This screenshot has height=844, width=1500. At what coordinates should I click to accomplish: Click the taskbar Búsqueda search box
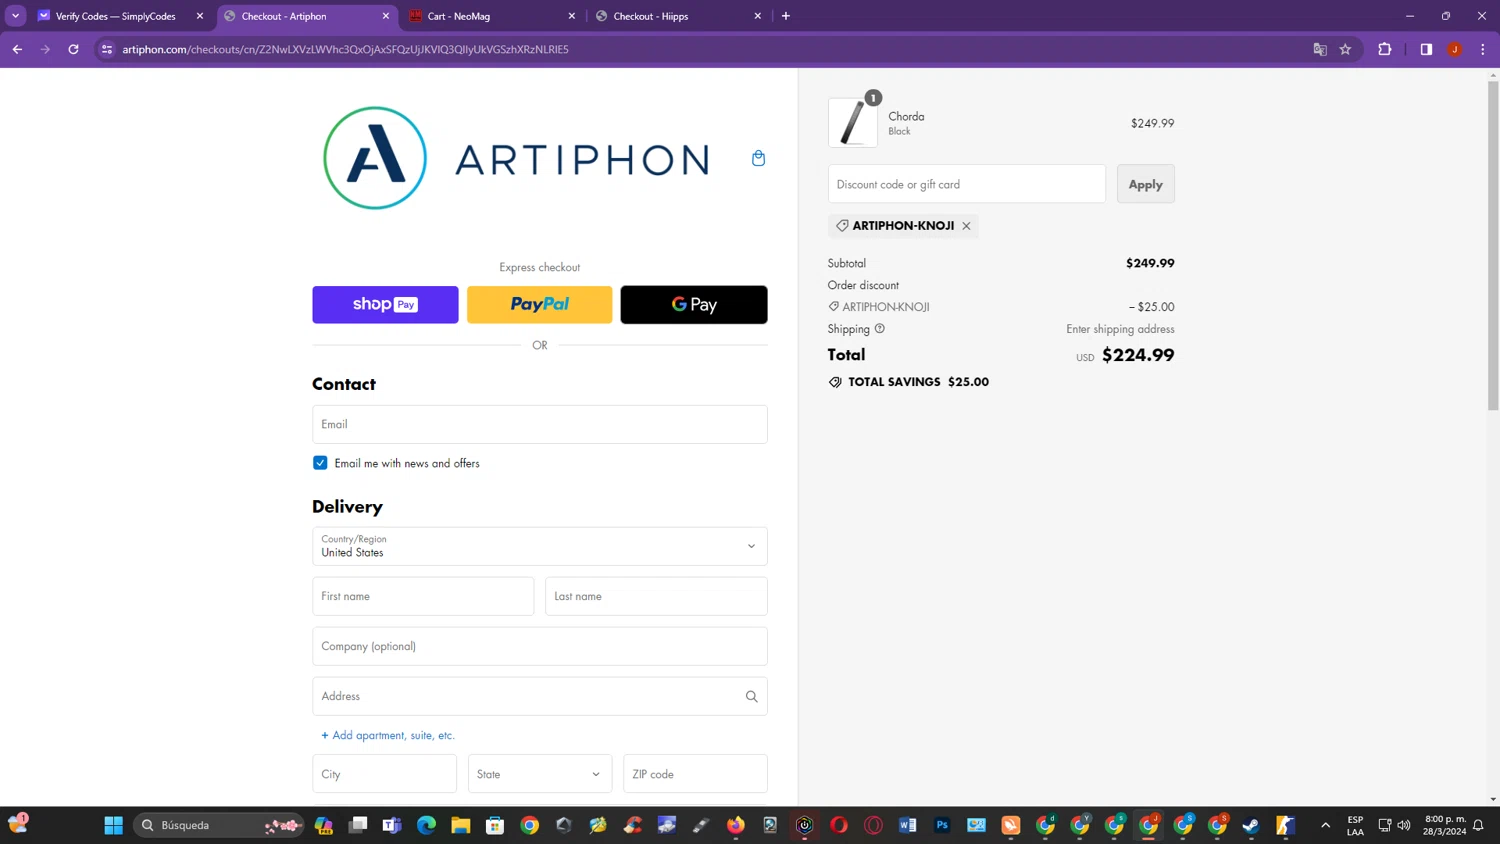tap(218, 825)
